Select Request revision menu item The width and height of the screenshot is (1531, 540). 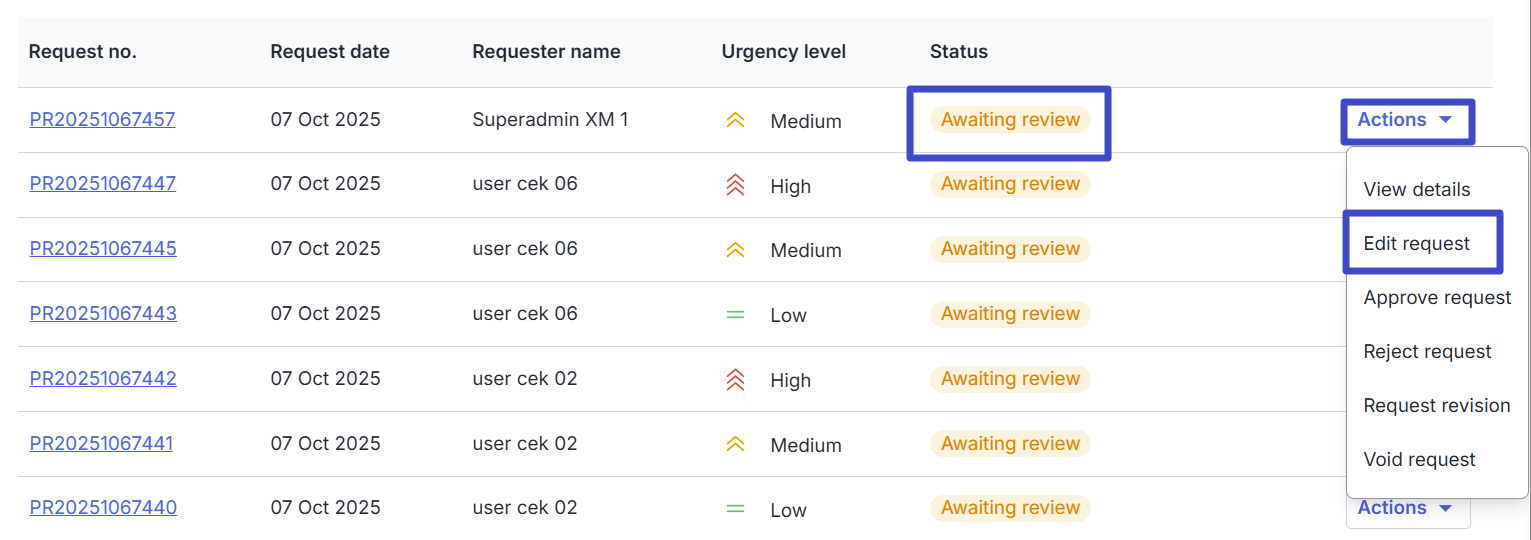(1436, 406)
